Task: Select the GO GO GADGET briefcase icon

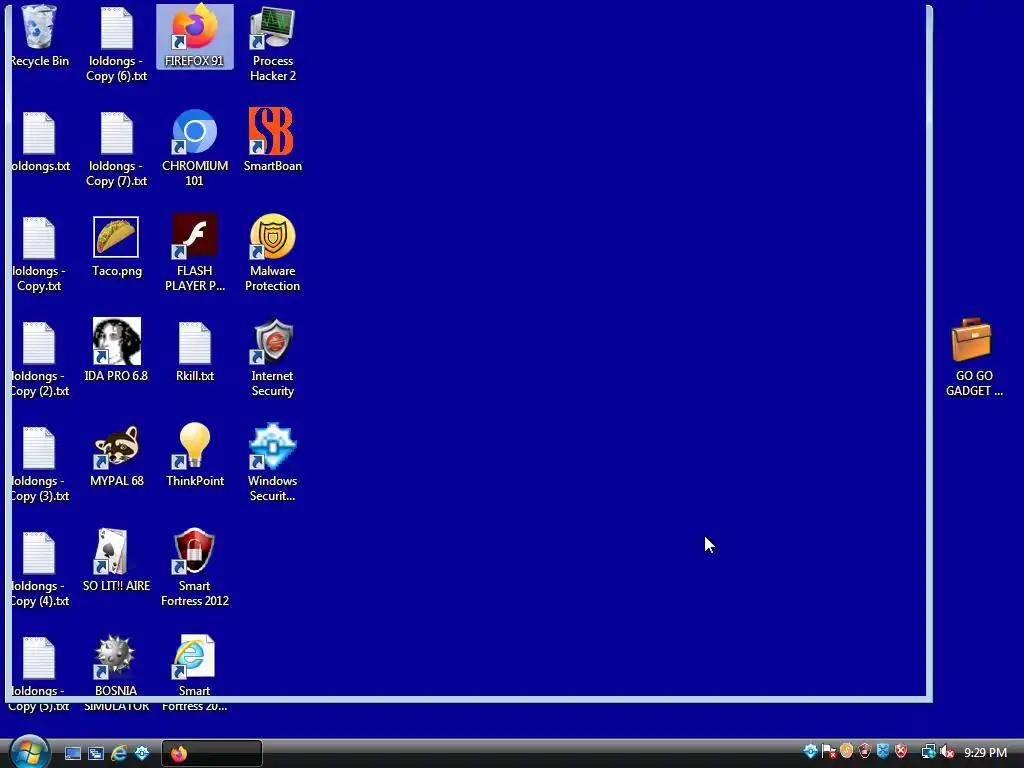Action: click(x=974, y=359)
